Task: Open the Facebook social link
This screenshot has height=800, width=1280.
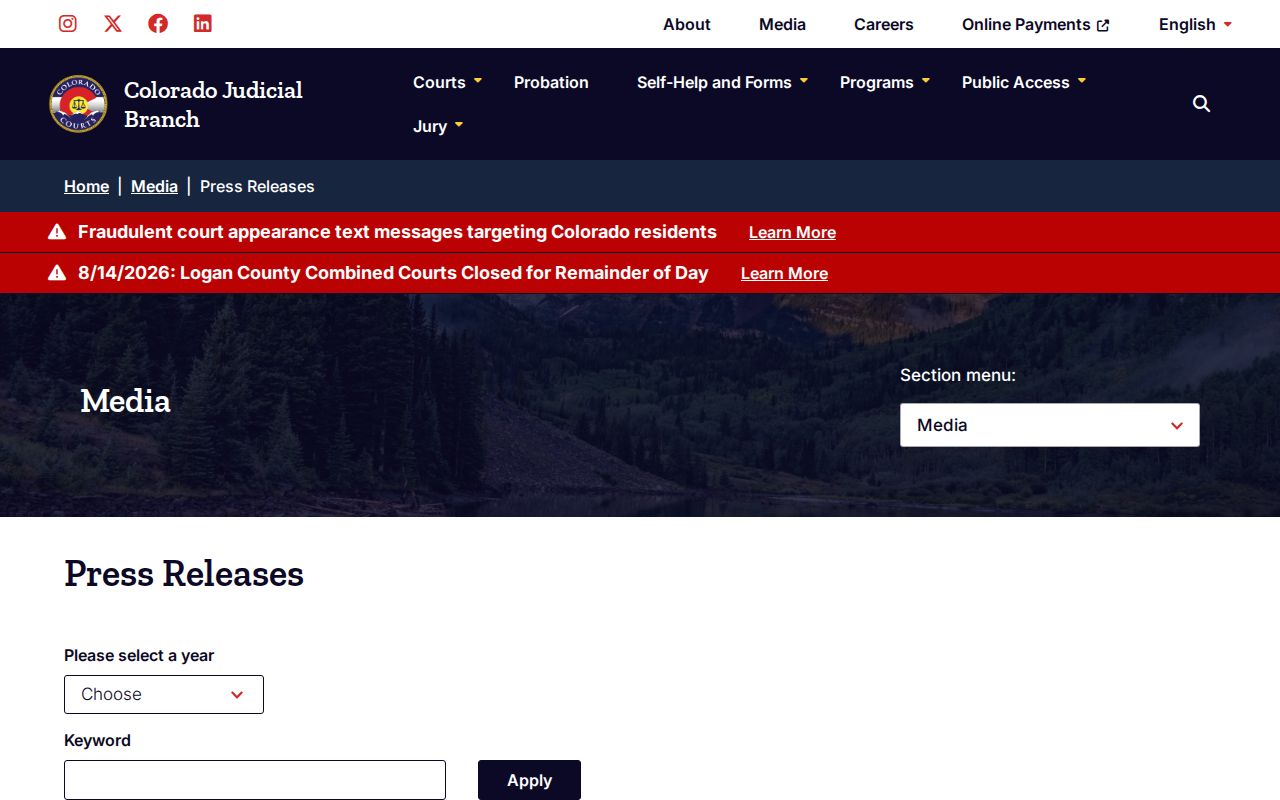Action: [x=158, y=23]
